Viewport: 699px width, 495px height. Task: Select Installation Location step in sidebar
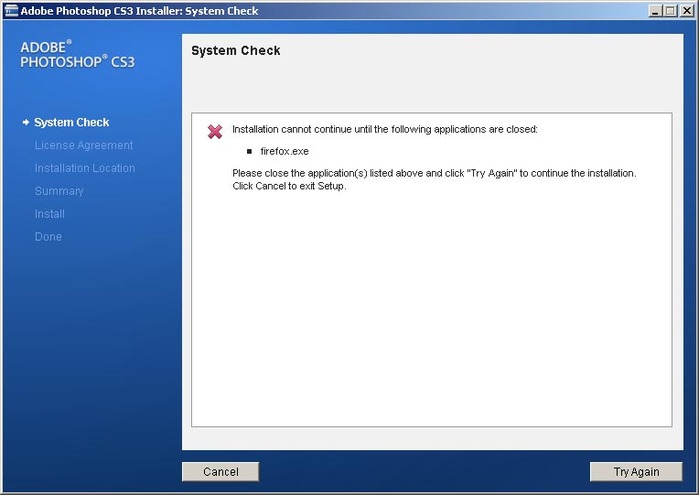coord(85,168)
